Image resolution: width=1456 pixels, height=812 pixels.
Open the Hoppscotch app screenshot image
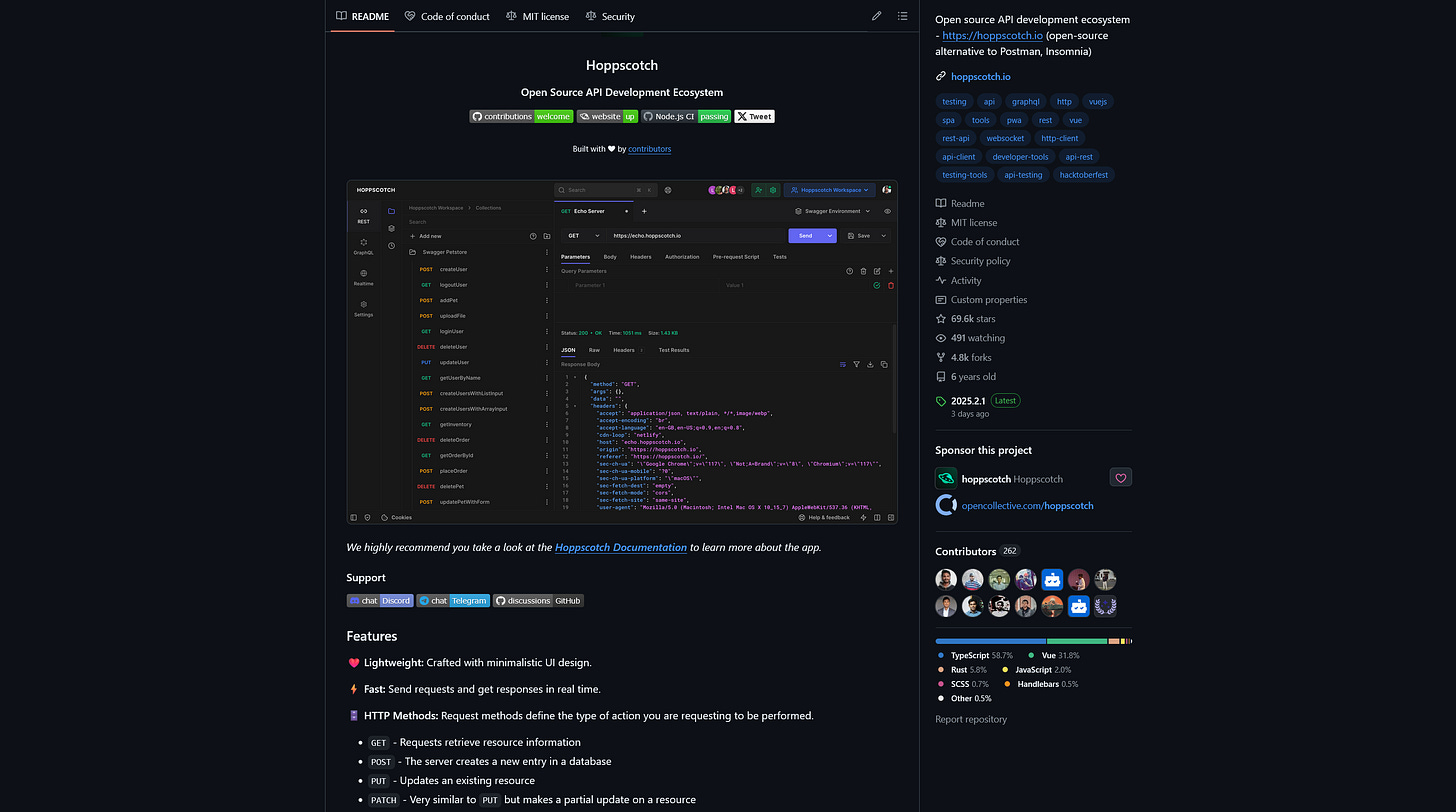point(622,352)
